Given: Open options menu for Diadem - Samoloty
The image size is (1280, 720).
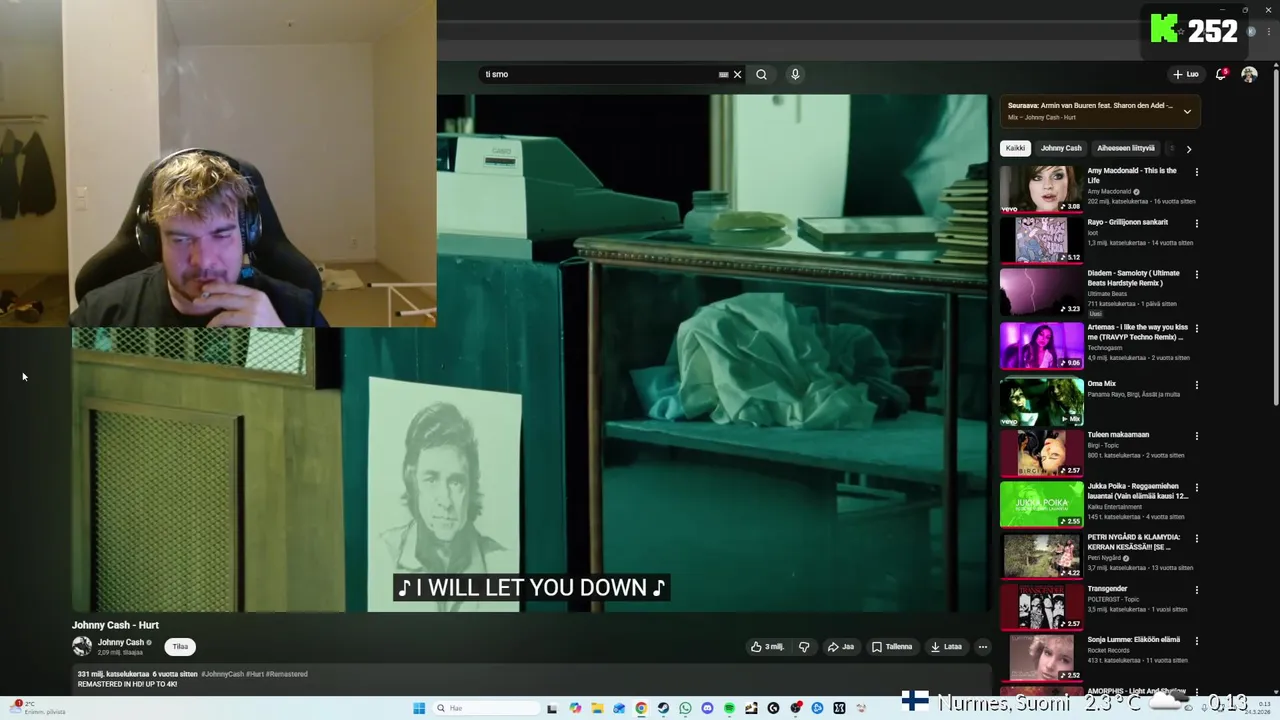Looking at the screenshot, I should [x=1196, y=274].
